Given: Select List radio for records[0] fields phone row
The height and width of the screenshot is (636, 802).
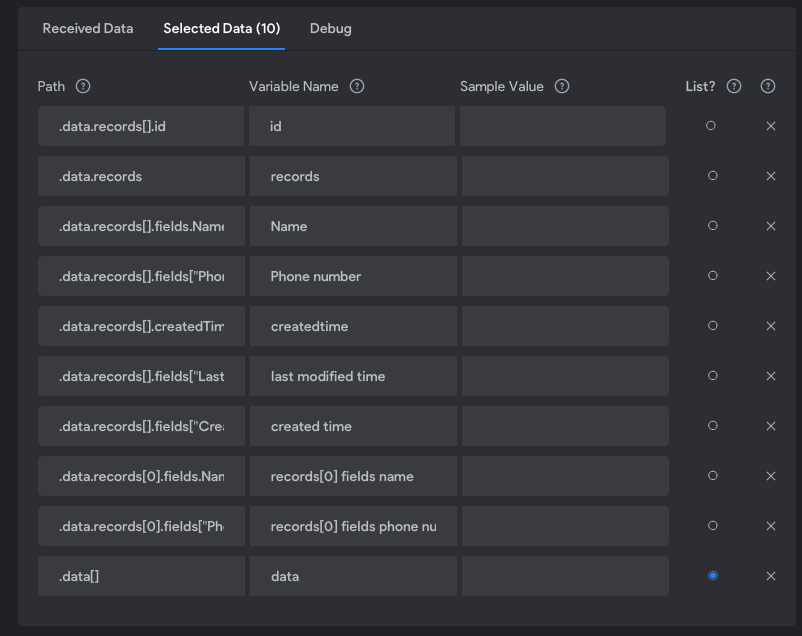Looking at the screenshot, I should [x=712, y=525].
